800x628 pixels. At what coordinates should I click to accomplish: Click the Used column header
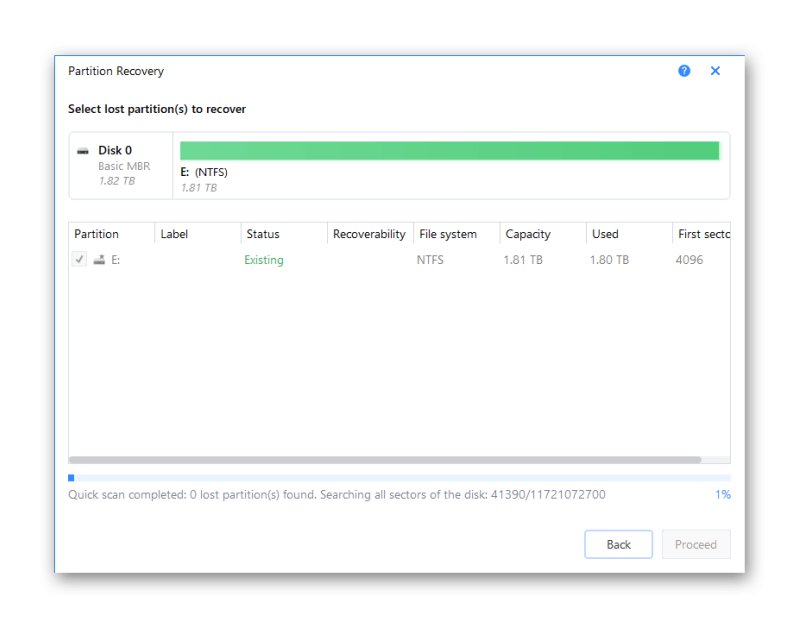click(x=629, y=234)
